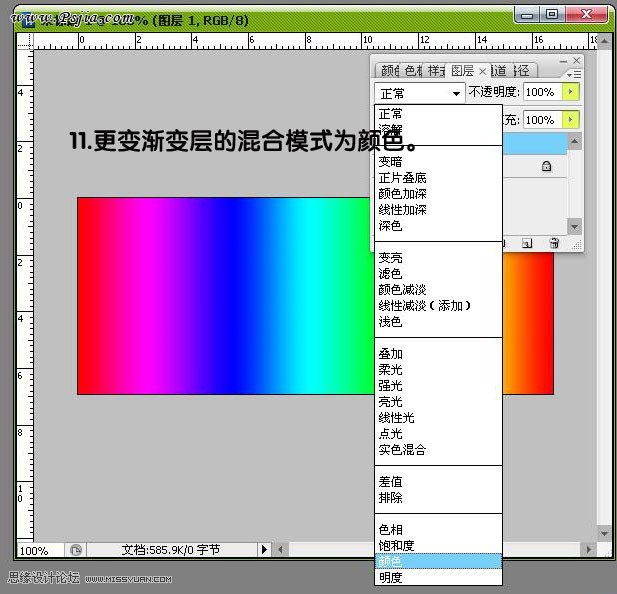Set blend mode to 饱和度
The height and width of the screenshot is (594, 617).
click(438, 546)
